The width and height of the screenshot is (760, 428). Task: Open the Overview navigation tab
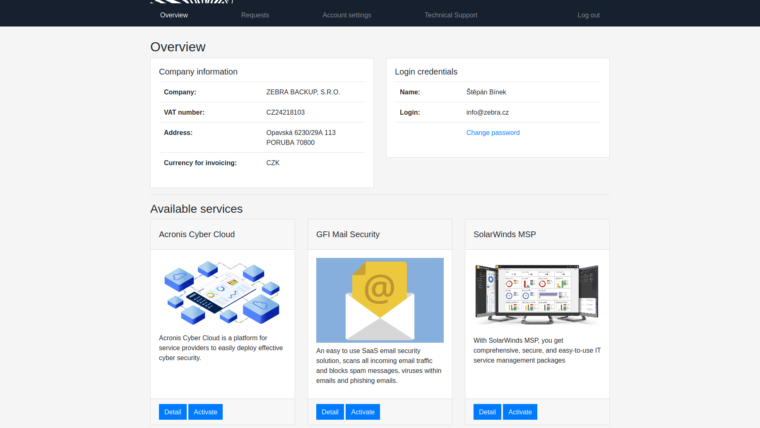point(174,15)
